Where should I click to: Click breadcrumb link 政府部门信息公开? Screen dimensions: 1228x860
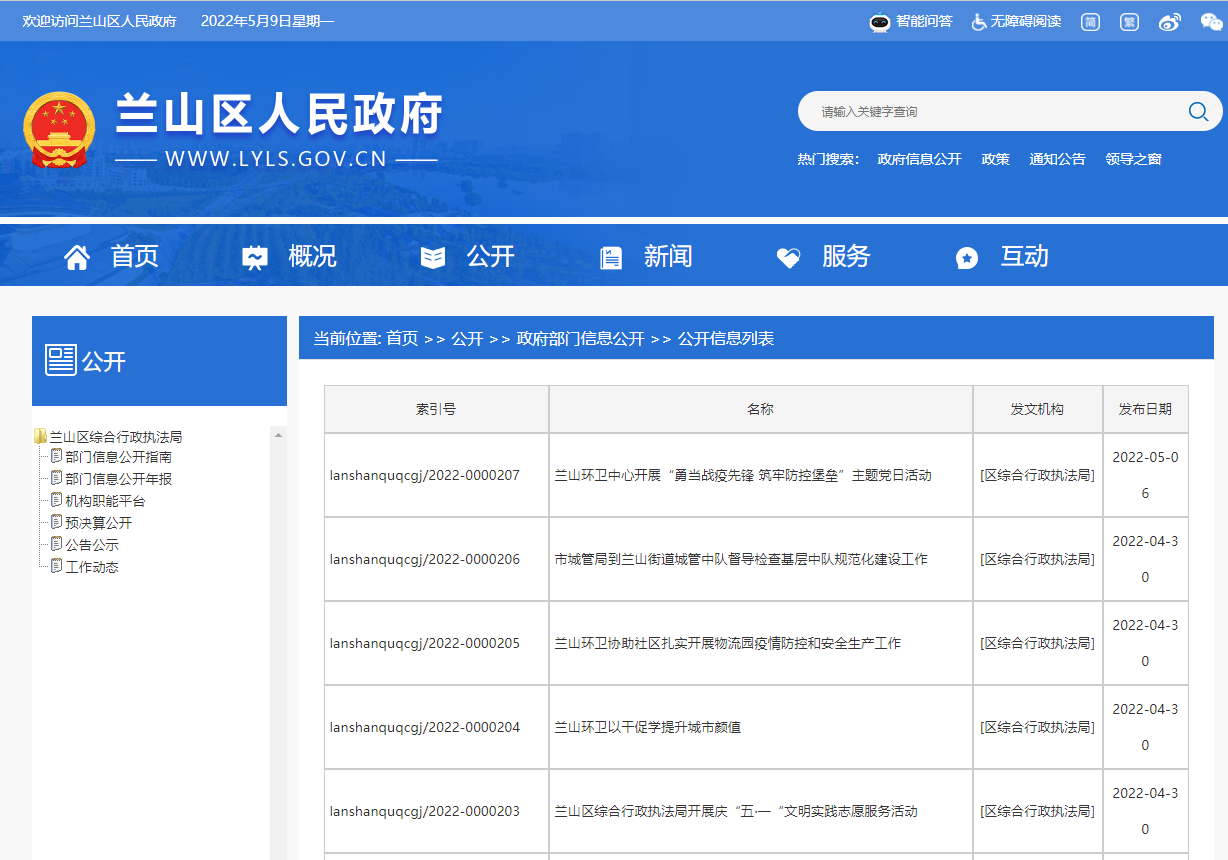(580, 339)
